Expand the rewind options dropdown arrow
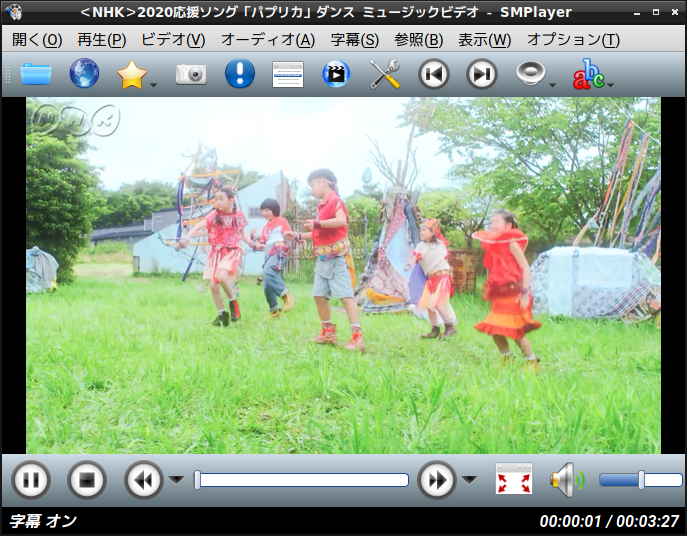This screenshot has width=687, height=536. coord(176,480)
